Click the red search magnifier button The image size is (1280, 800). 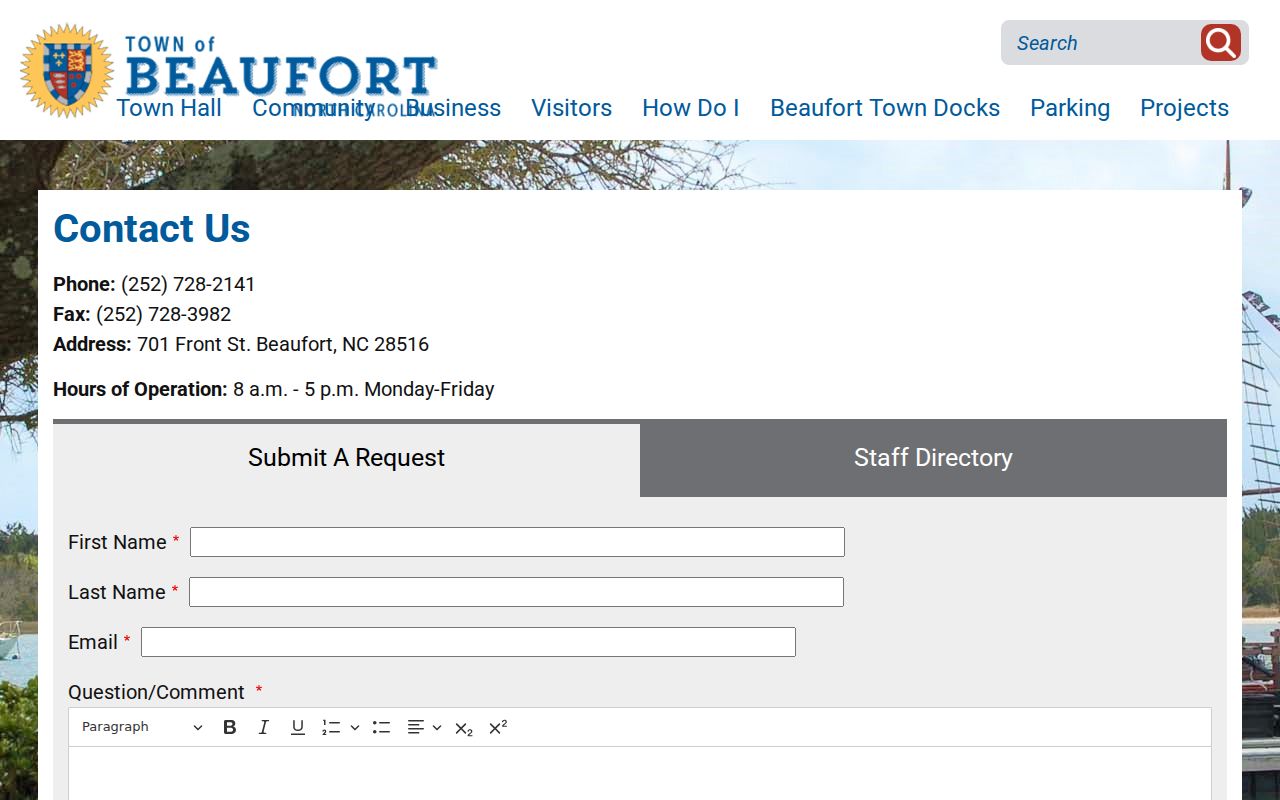(x=1221, y=43)
